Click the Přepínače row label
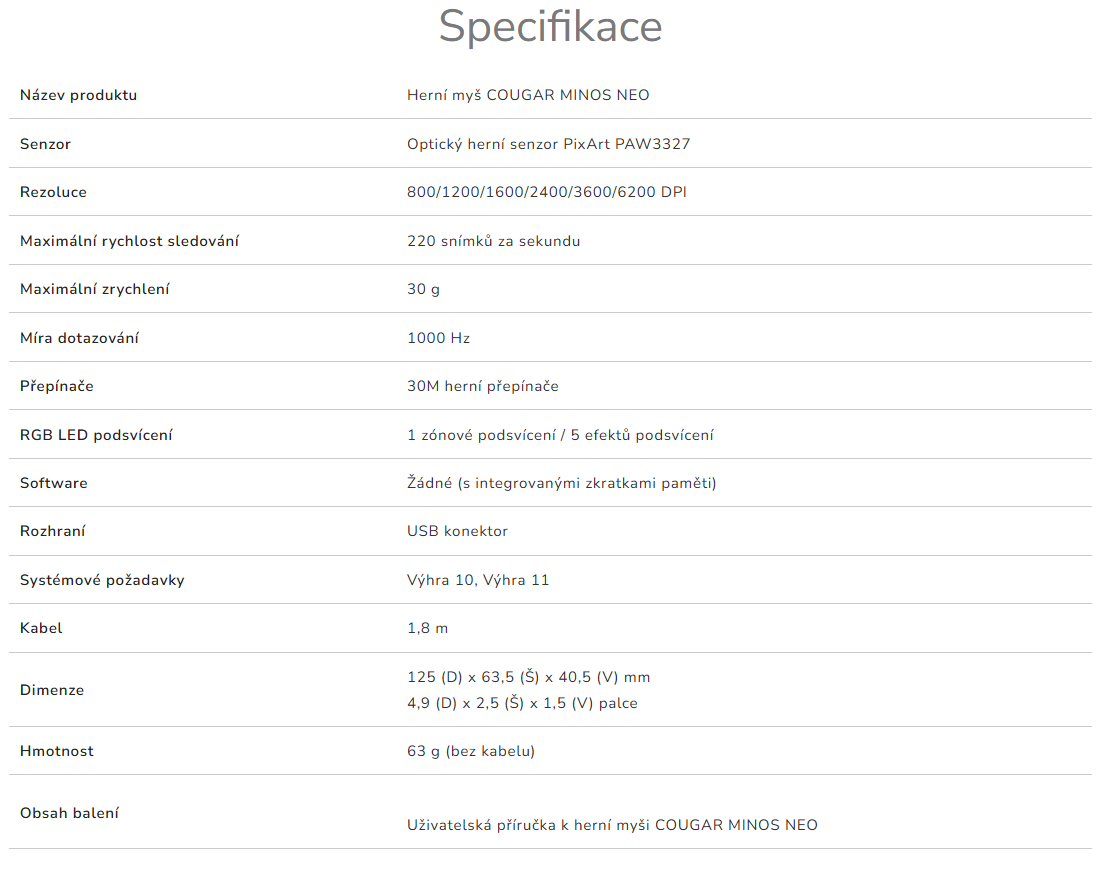The image size is (1105, 869). pos(56,386)
